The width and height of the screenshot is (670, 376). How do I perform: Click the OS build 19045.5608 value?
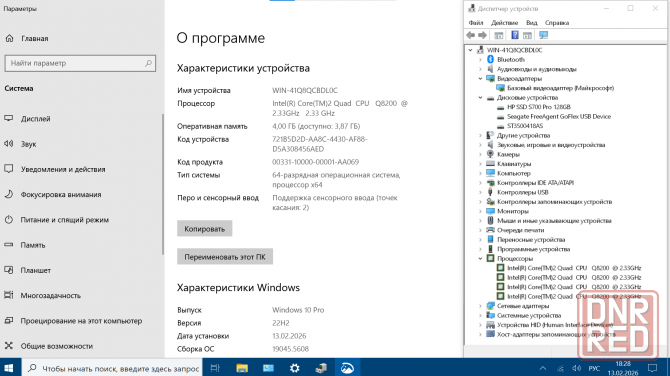click(x=290, y=349)
